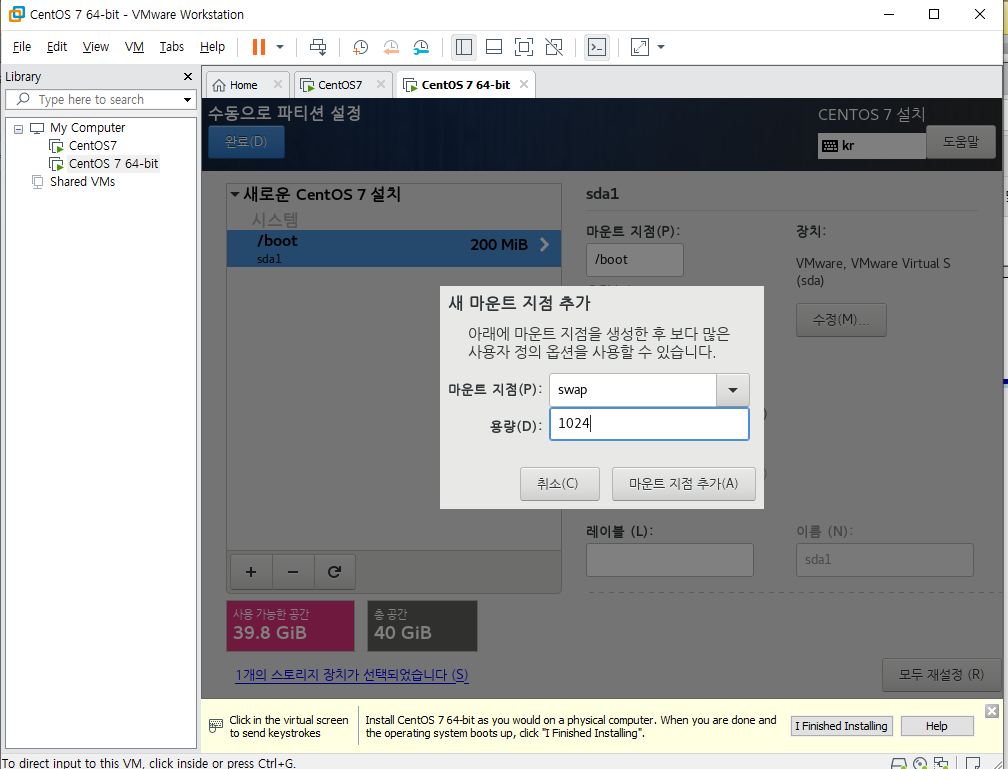Click the 수정(M)... modify button
Viewport: 1008px width, 769px height.
pyautogui.click(x=841, y=320)
